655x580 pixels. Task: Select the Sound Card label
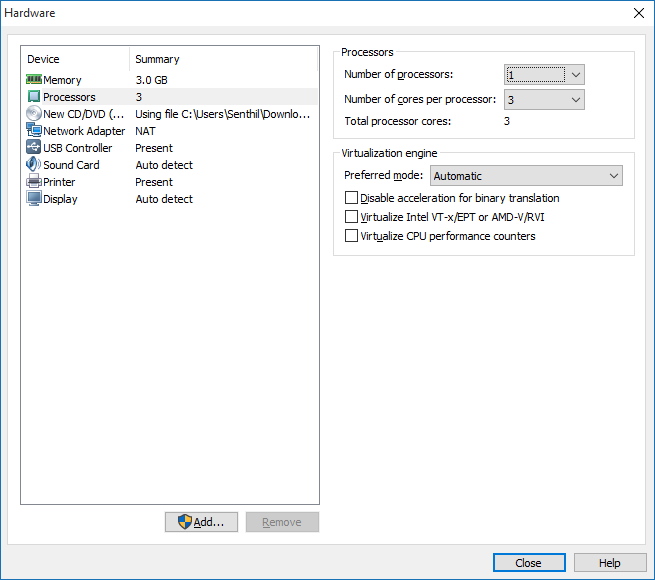point(71,165)
